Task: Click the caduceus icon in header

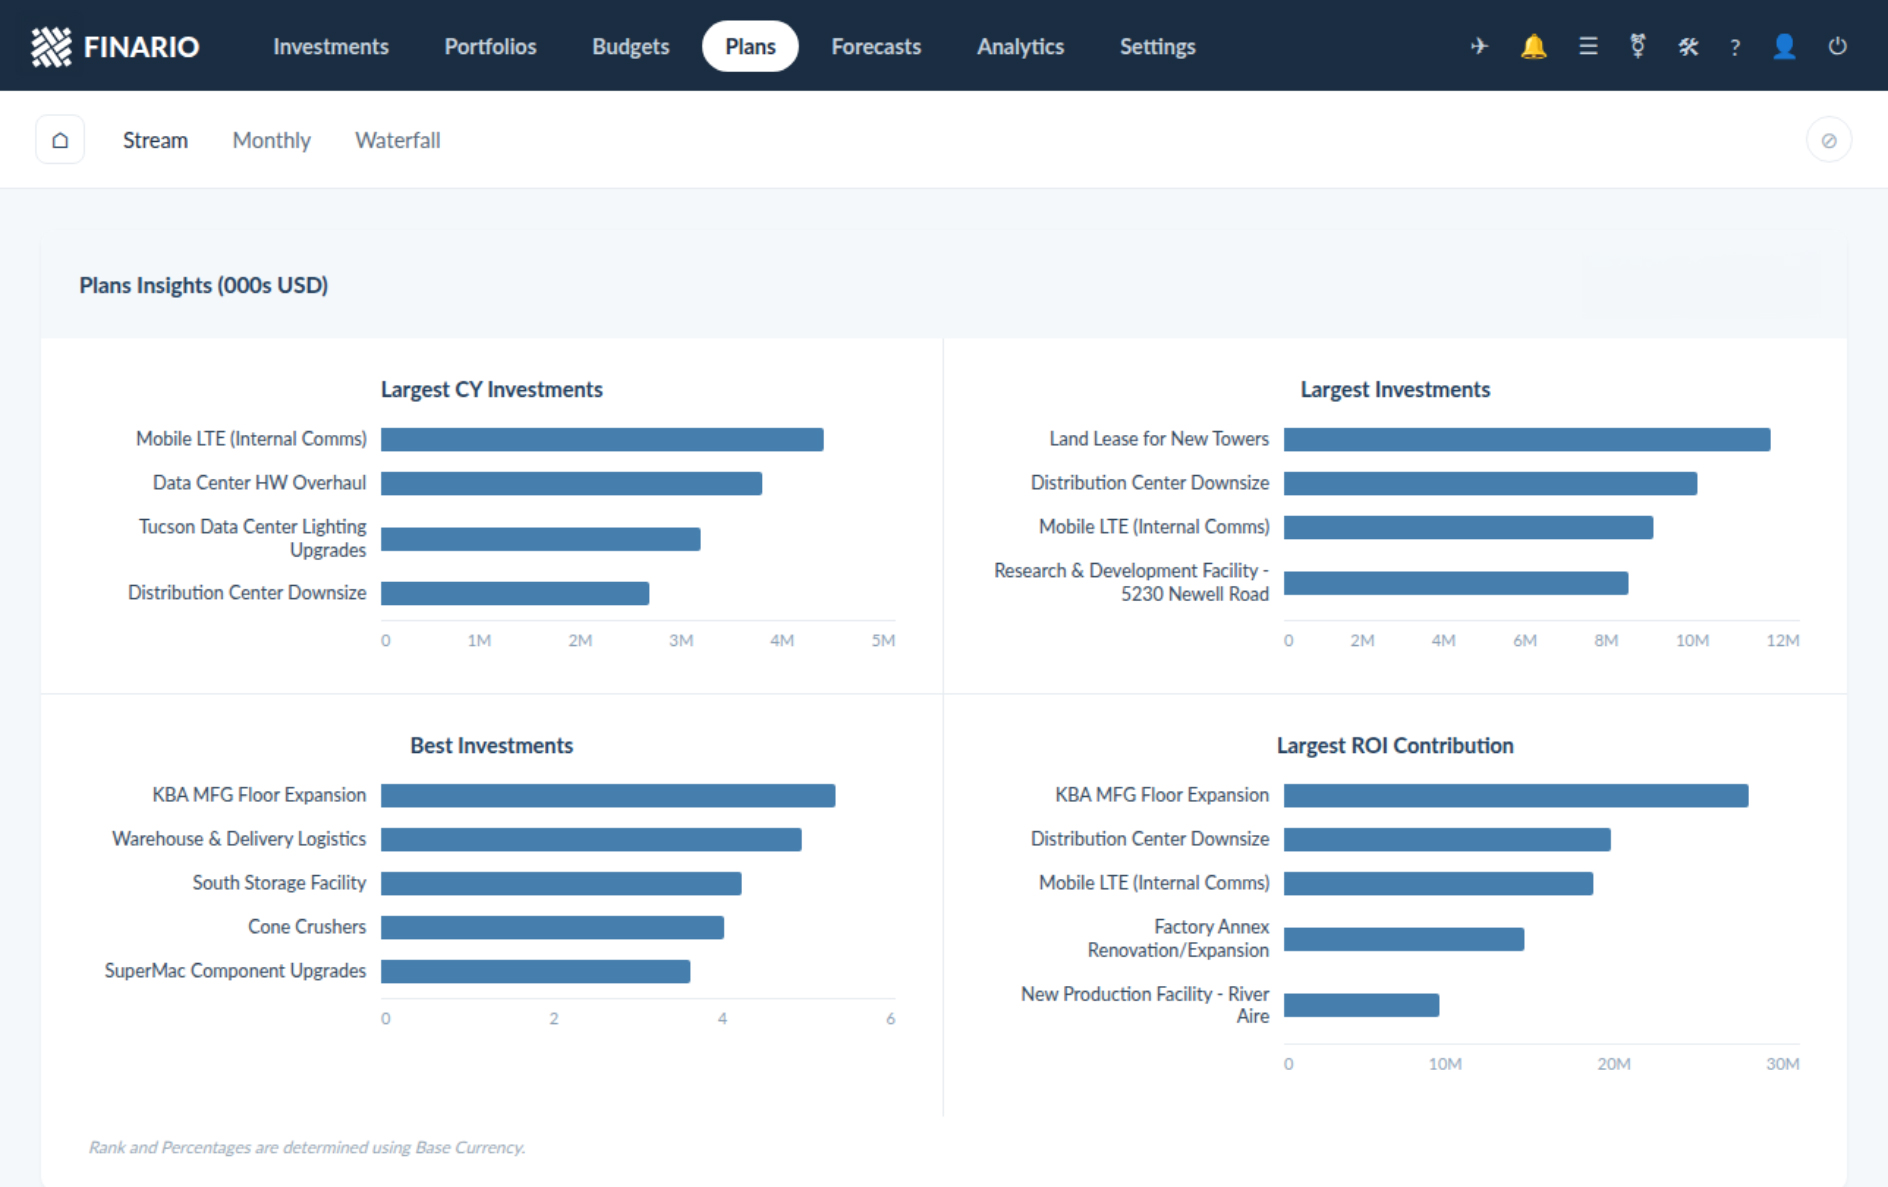Action: coord(1637,46)
